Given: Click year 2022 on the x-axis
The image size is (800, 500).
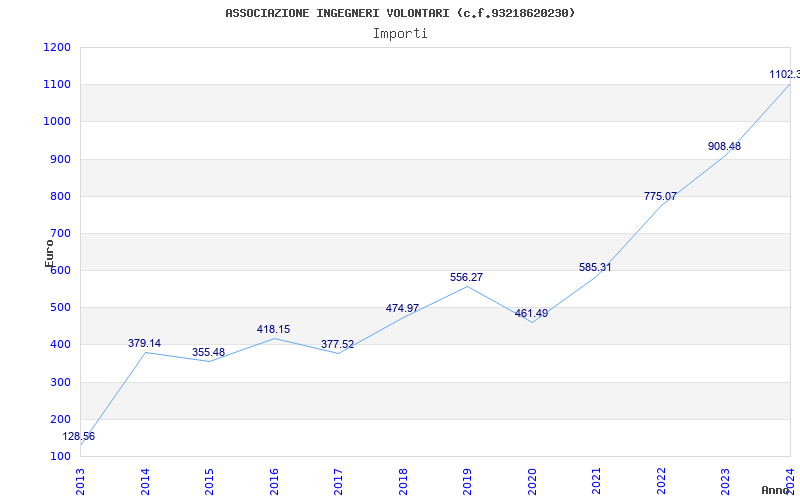Looking at the screenshot, I should tap(661, 481).
